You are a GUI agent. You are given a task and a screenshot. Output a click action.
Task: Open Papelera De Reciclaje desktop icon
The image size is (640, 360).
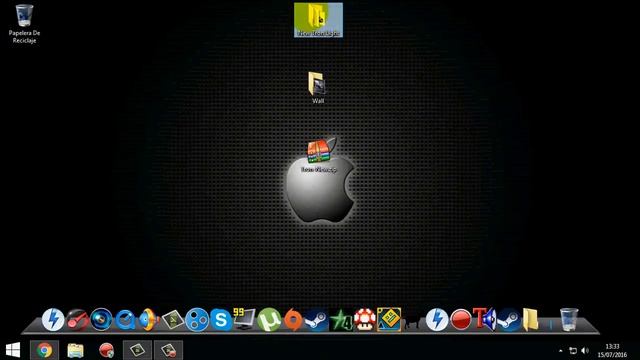pyautogui.click(x=24, y=23)
